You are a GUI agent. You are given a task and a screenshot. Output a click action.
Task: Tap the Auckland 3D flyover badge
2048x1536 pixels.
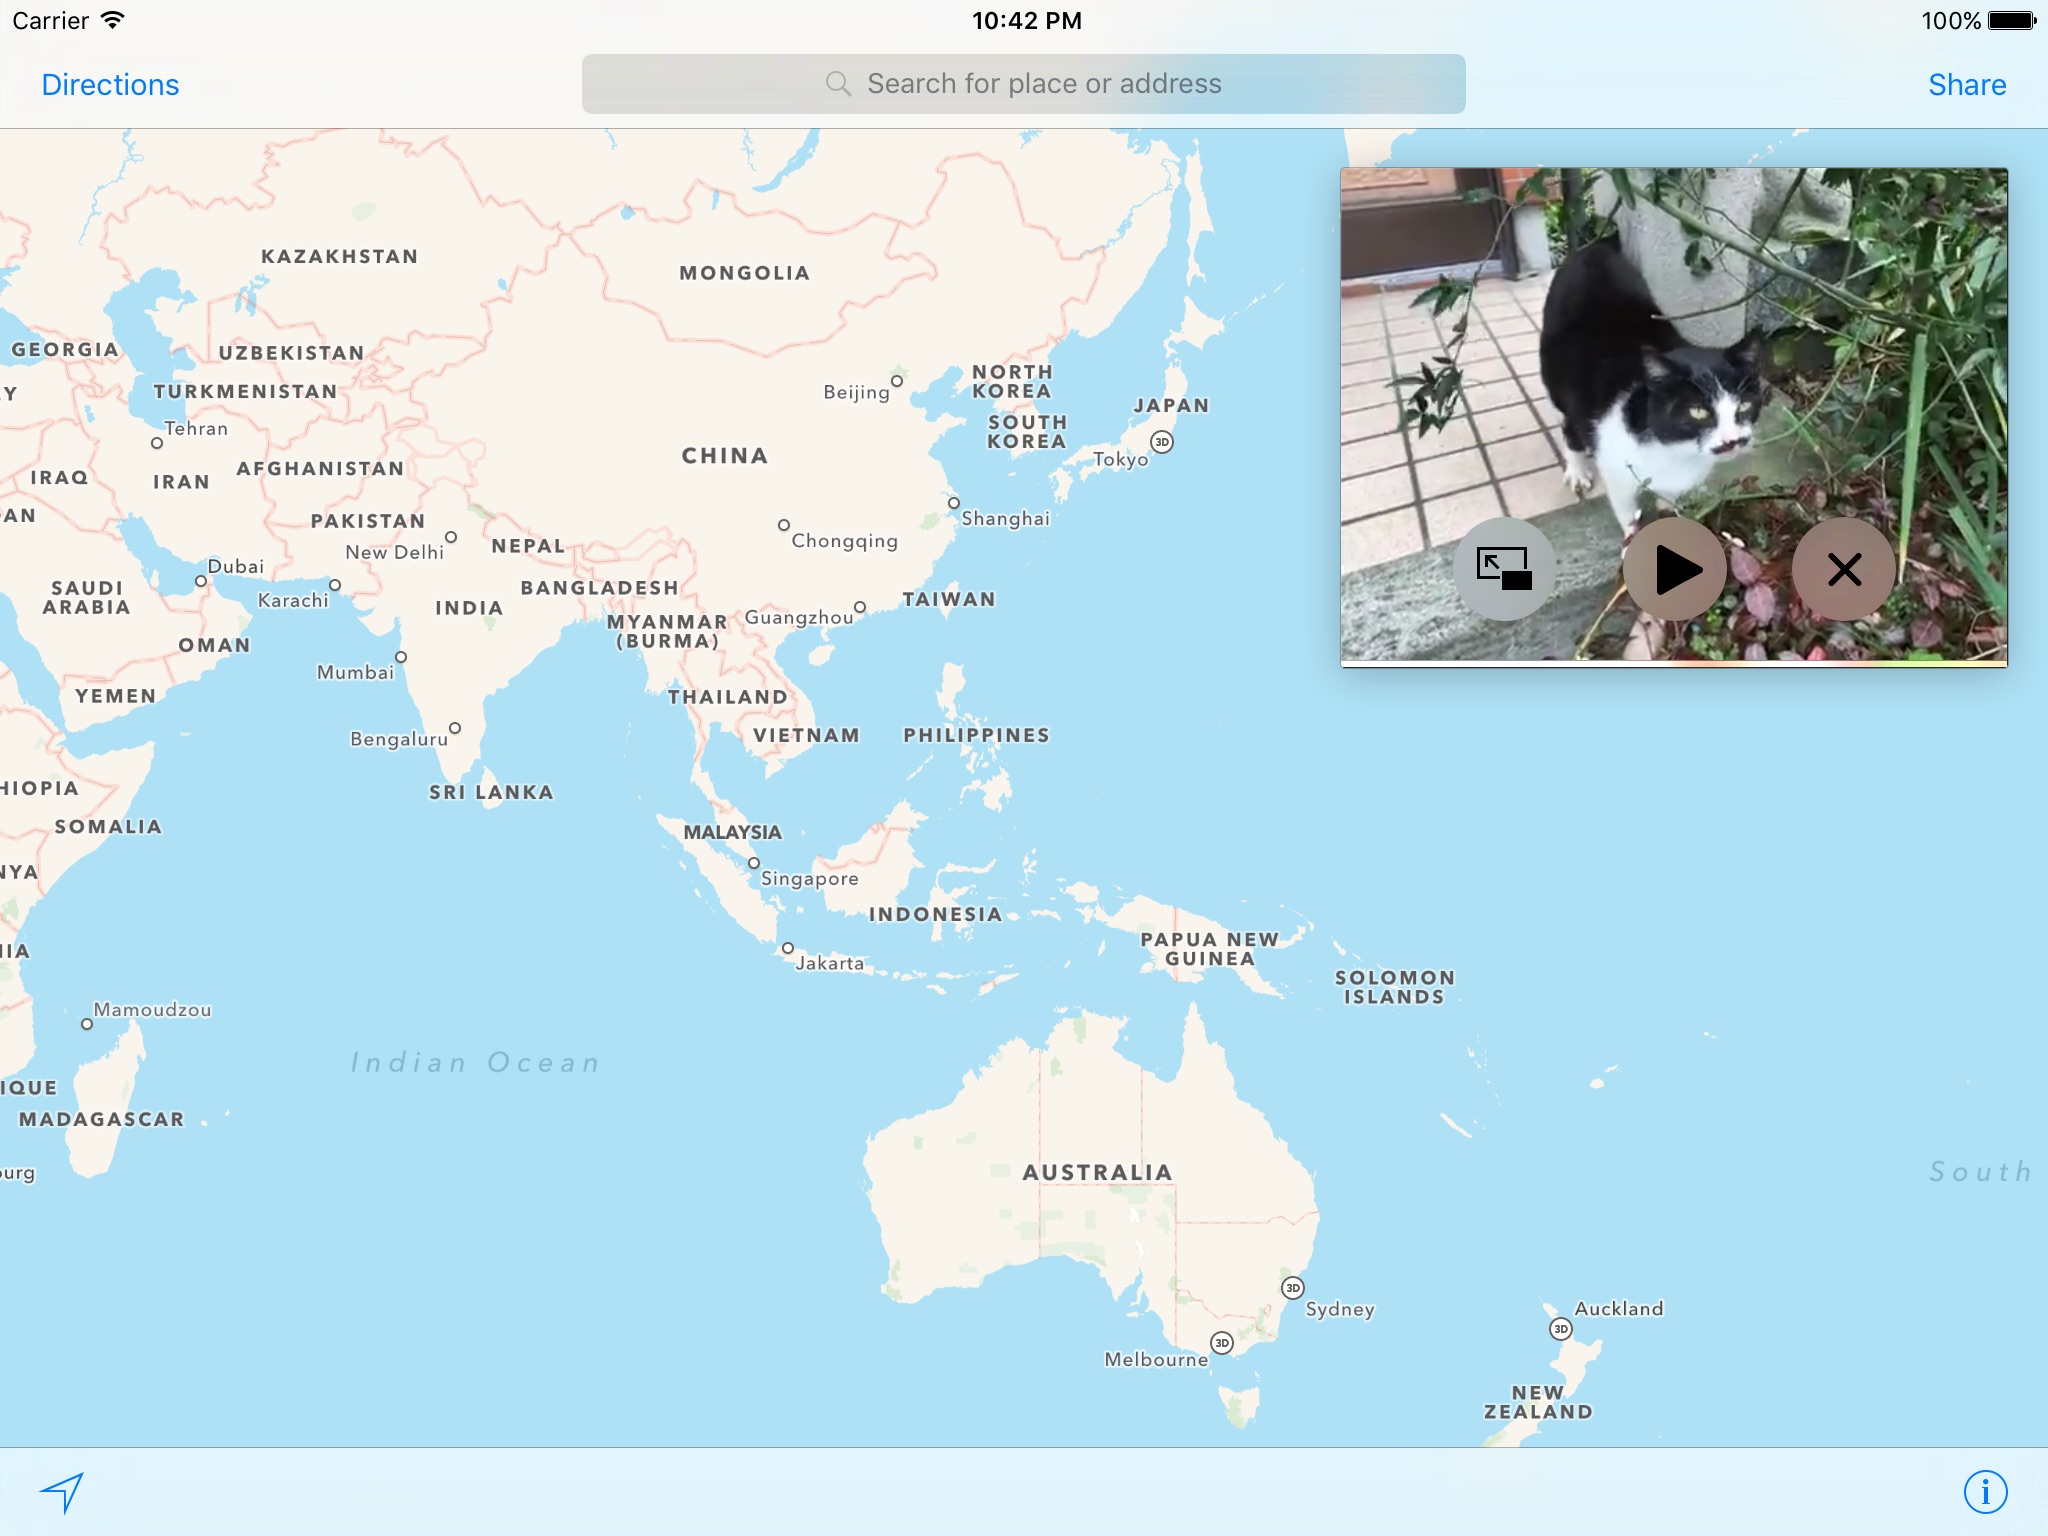point(1560,1329)
